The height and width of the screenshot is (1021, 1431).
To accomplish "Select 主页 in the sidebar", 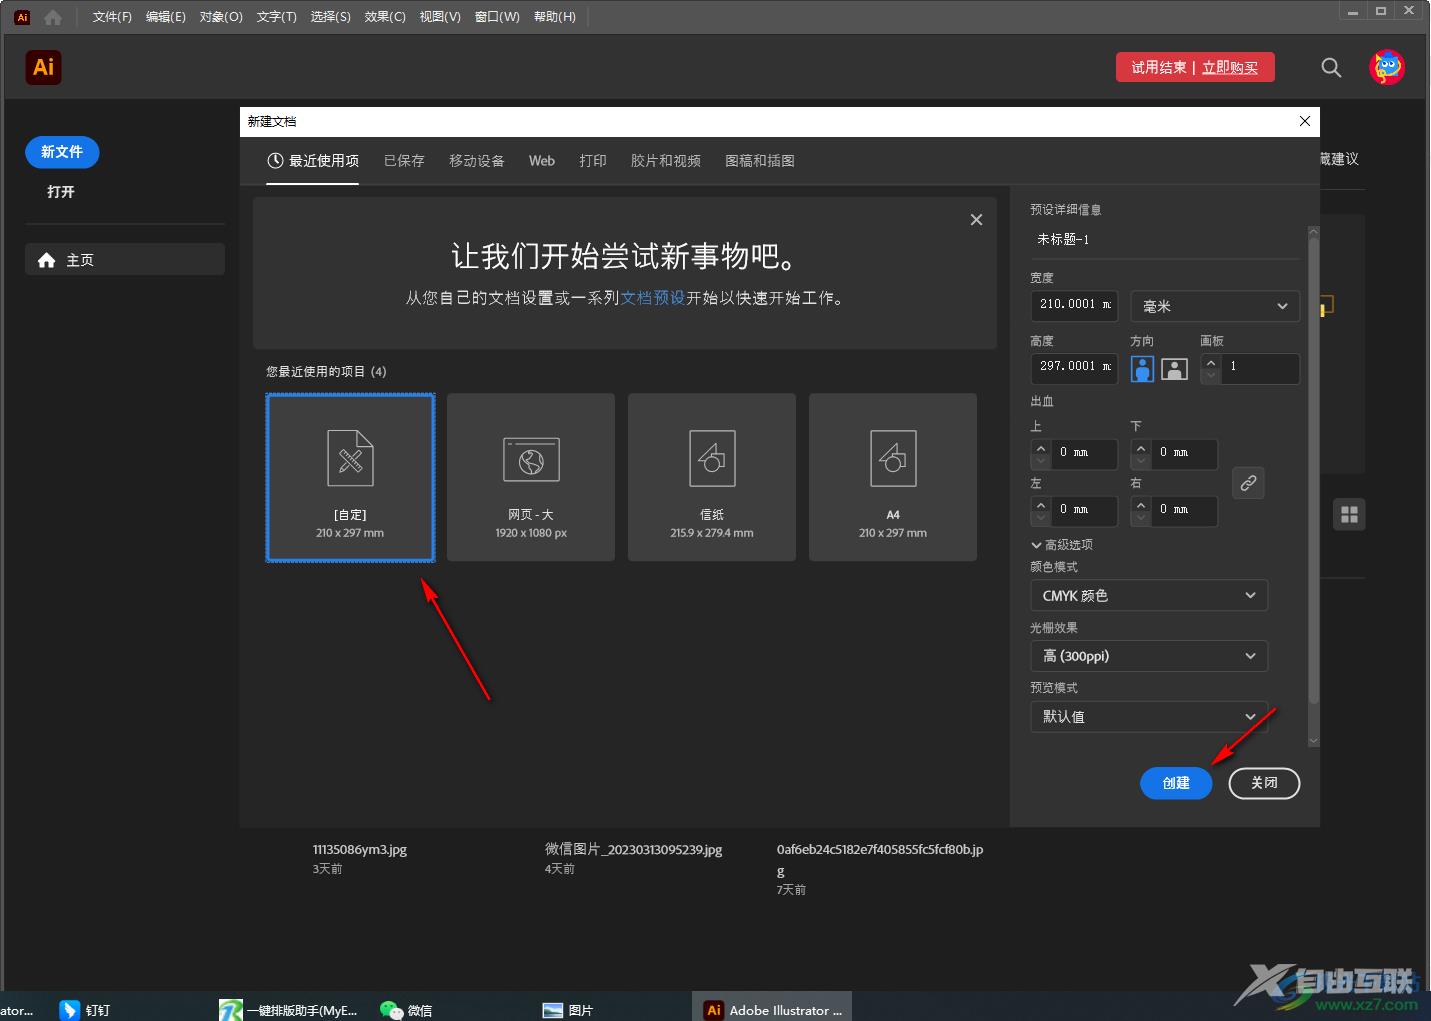I will pyautogui.click(x=125, y=260).
